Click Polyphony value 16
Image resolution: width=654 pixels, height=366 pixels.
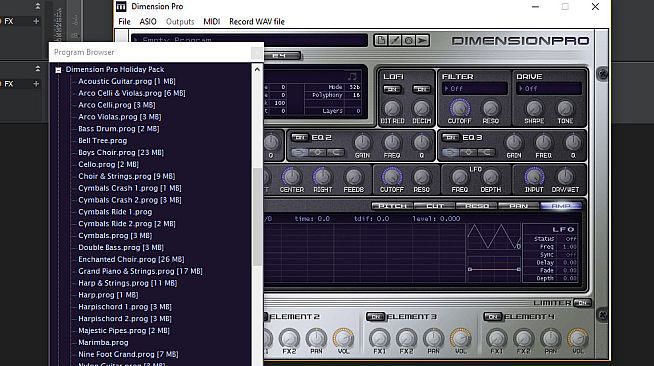tap(356, 95)
